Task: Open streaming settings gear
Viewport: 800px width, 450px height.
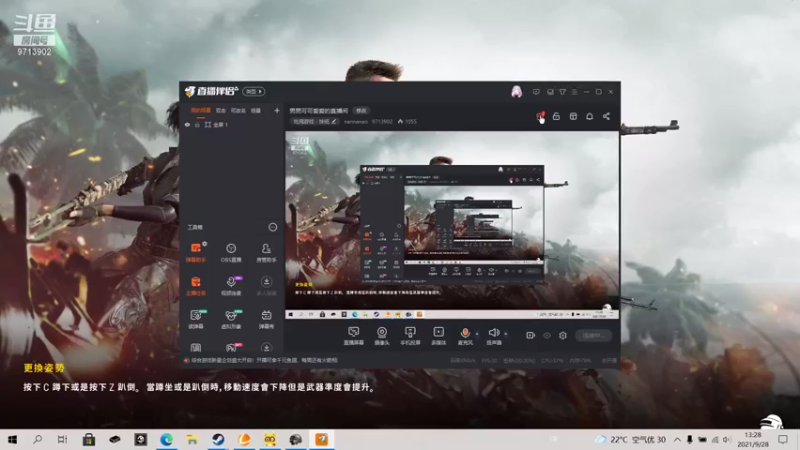Action: (x=563, y=335)
